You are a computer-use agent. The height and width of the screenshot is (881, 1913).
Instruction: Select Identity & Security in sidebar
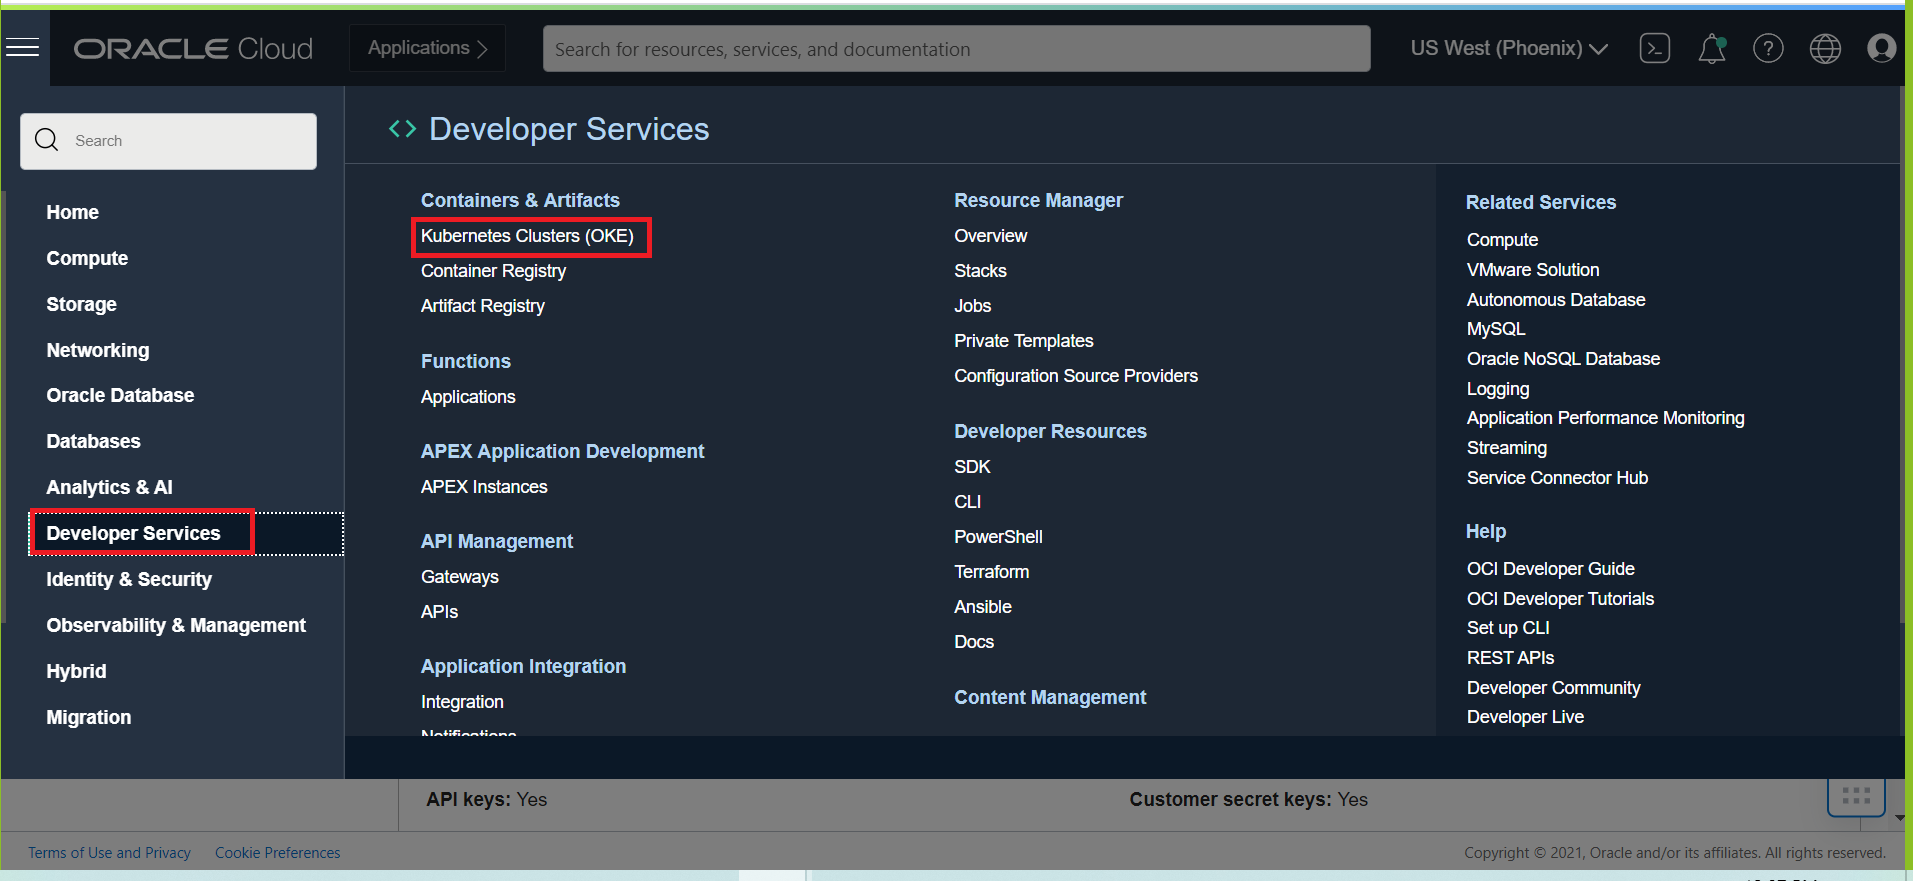tap(129, 579)
